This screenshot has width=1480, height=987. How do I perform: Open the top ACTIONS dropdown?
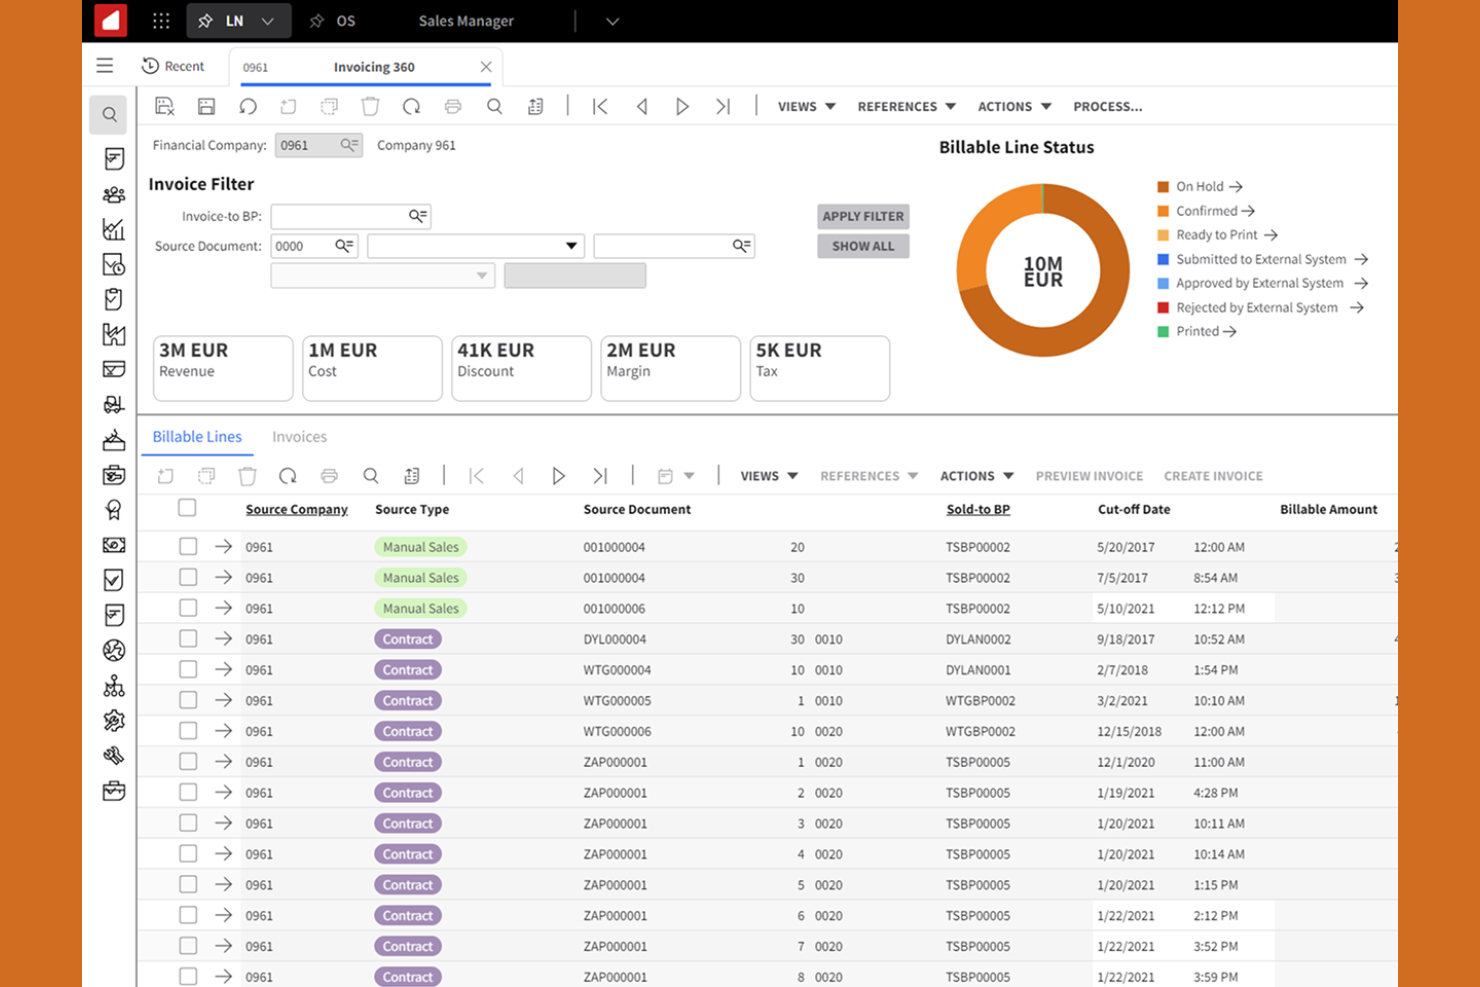click(x=1015, y=106)
